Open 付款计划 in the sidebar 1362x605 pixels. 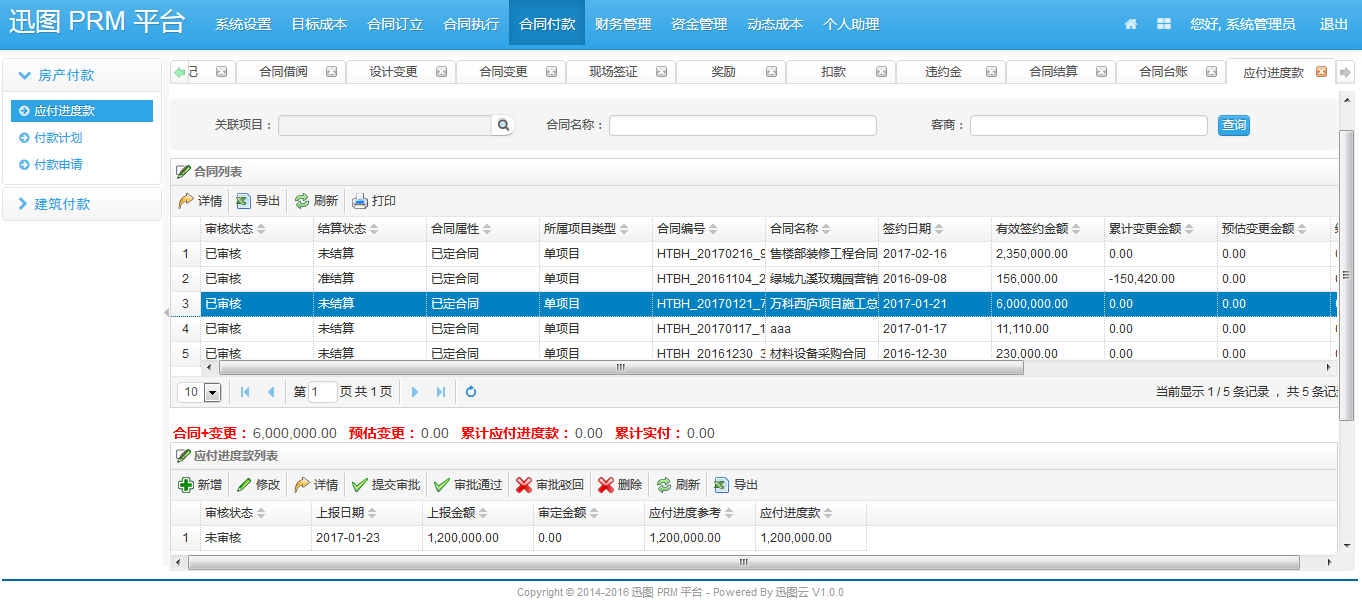(58, 138)
